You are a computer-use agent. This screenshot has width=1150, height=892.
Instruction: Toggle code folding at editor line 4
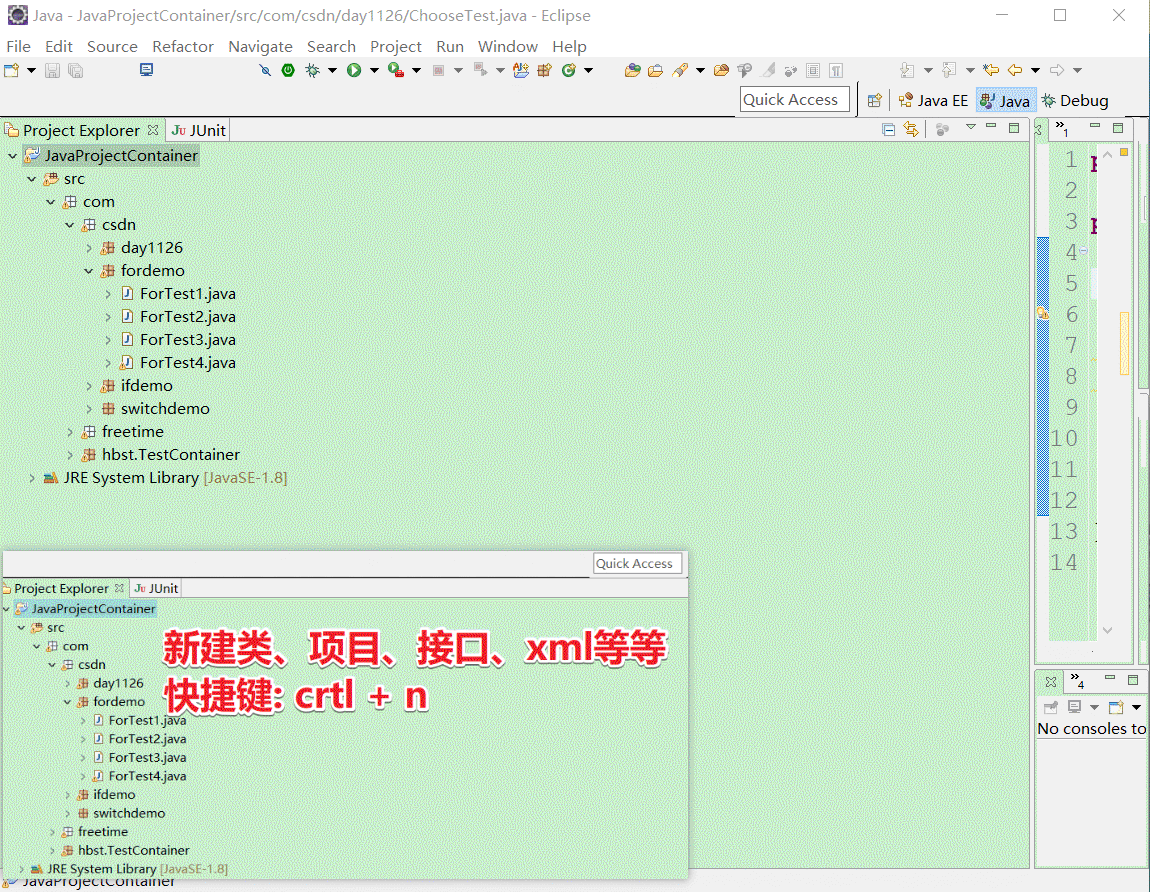pyautogui.click(x=1083, y=251)
